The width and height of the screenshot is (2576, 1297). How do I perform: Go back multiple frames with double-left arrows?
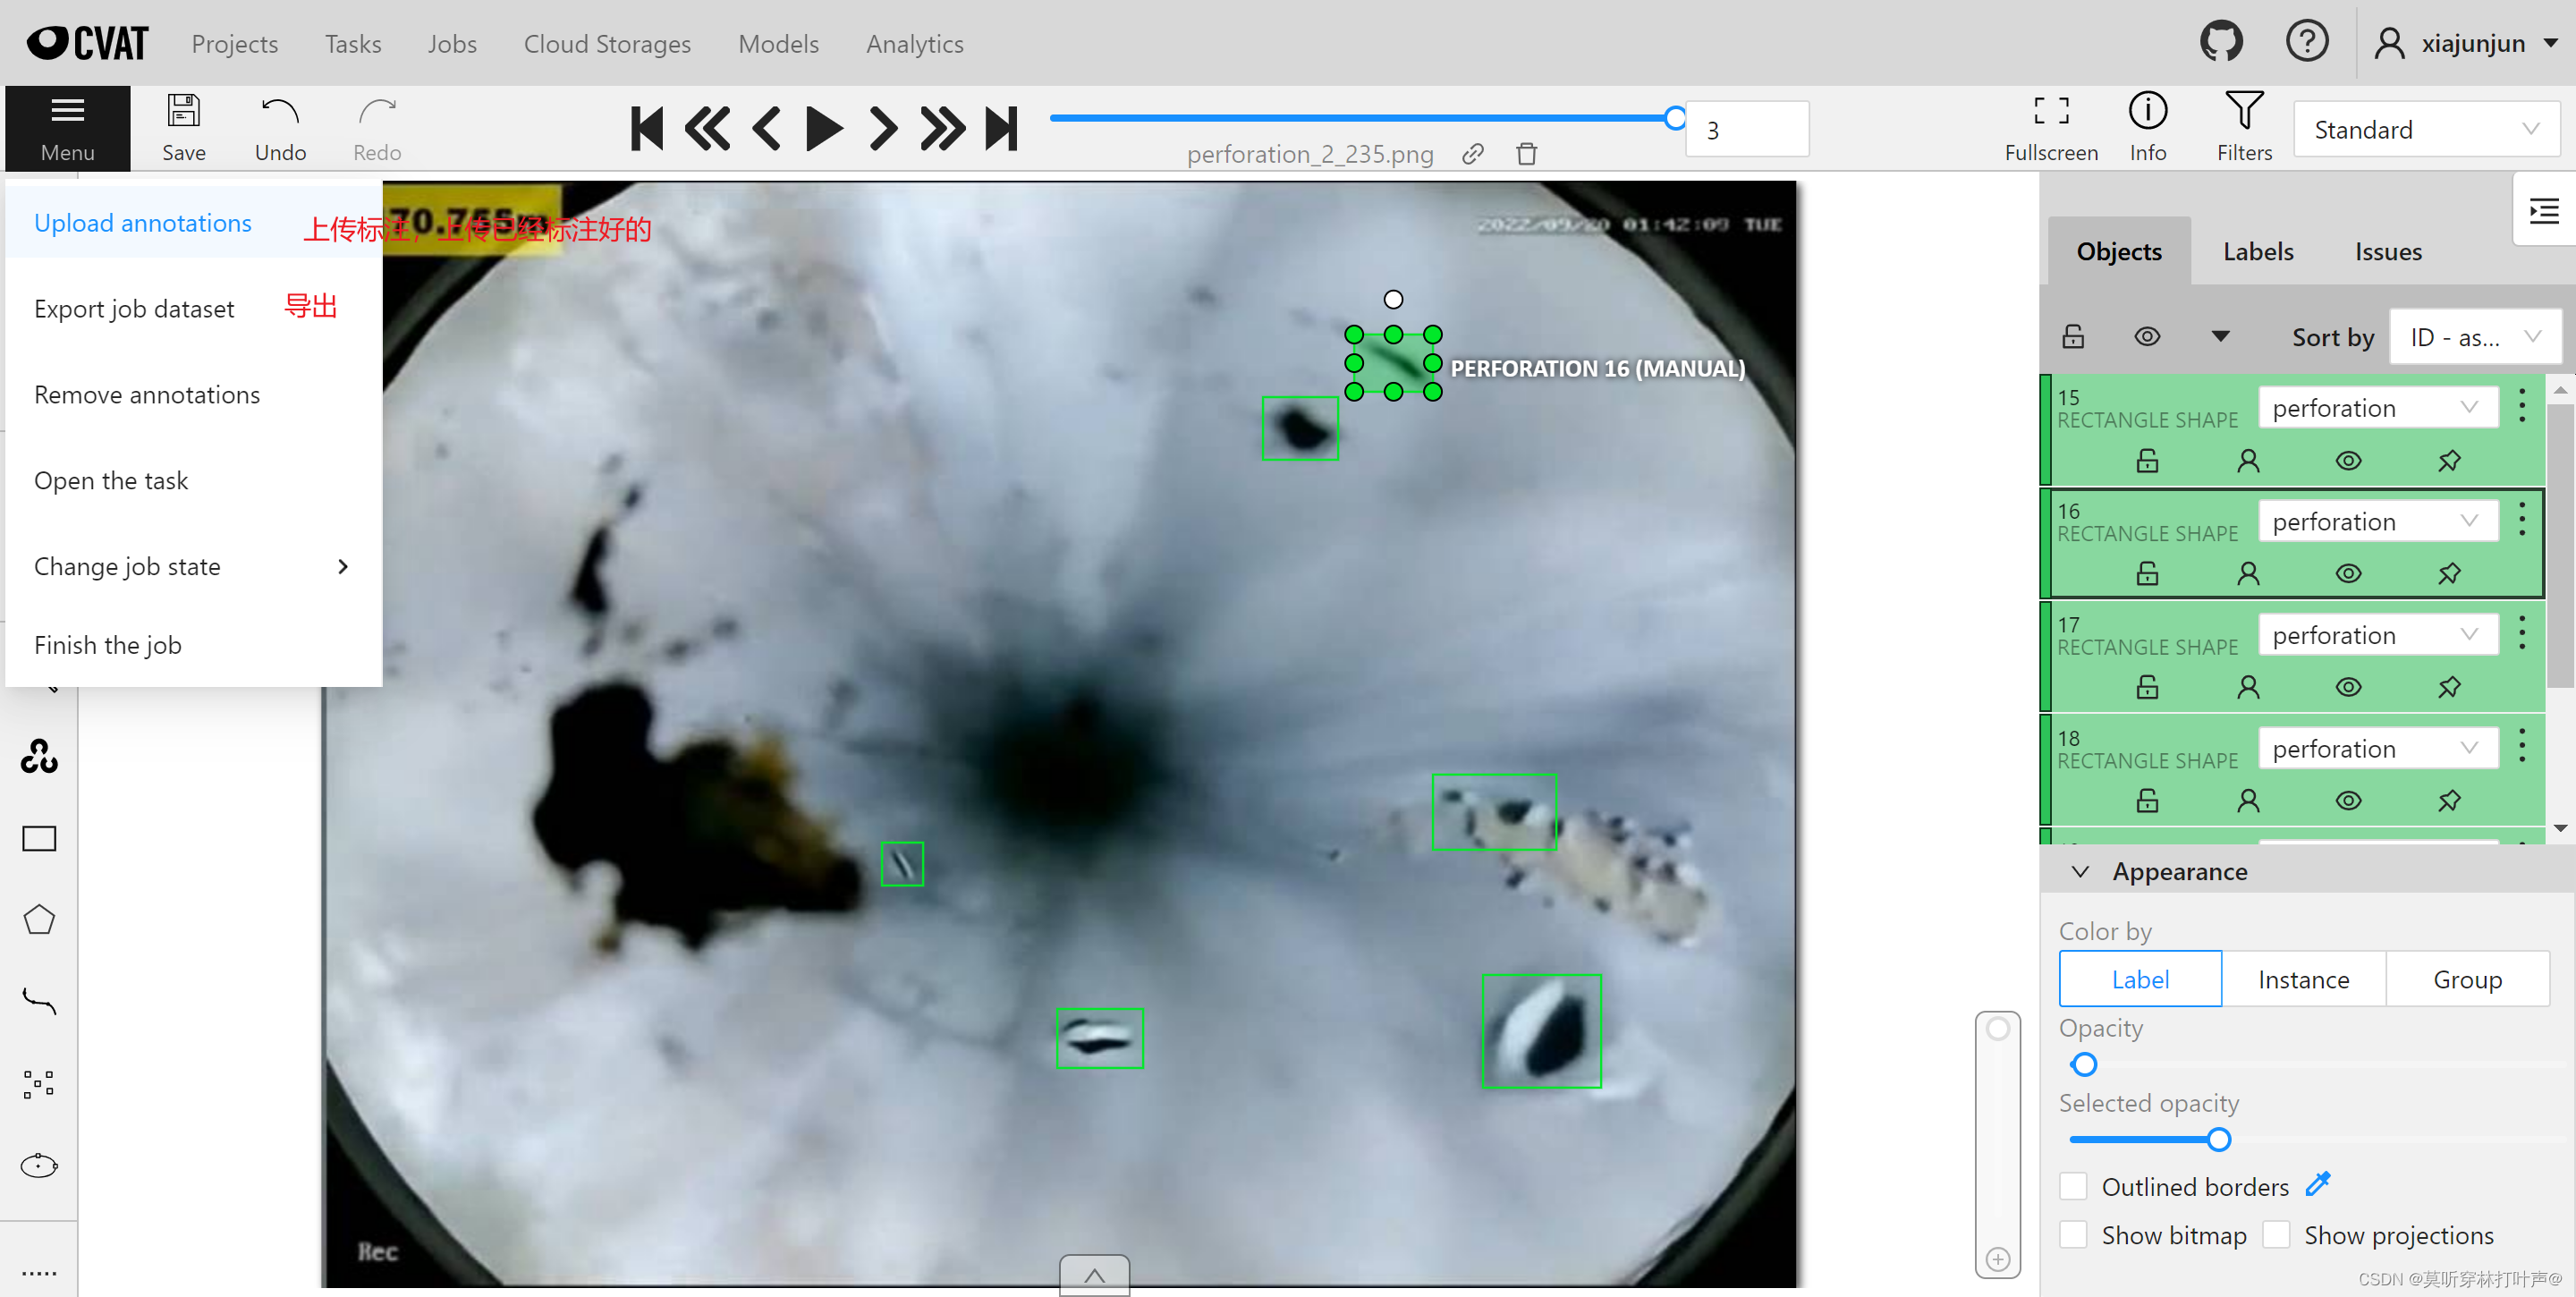coord(707,129)
